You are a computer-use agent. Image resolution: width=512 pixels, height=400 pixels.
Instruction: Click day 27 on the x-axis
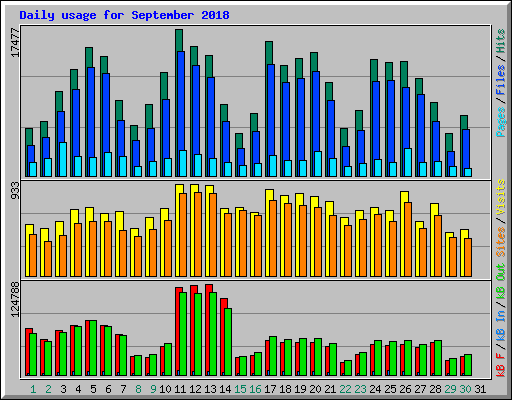click(x=420, y=389)
